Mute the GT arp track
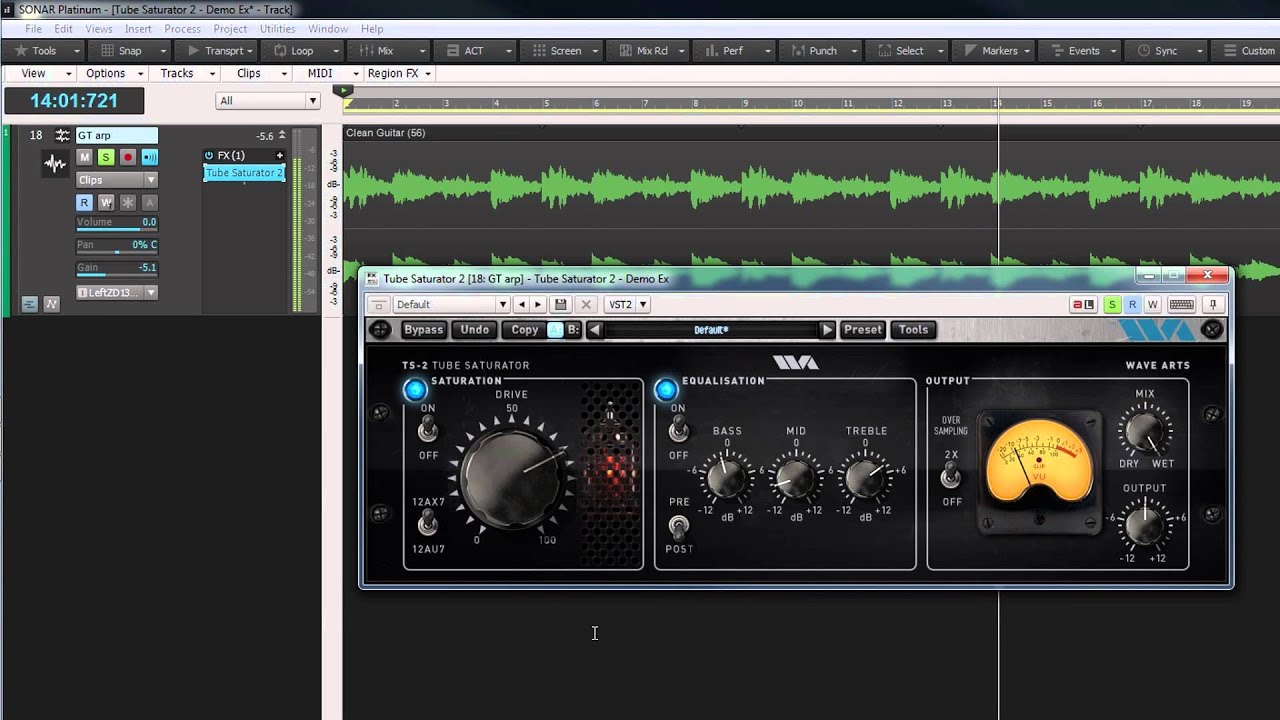Viewport: 1280px width, 720px height. 85,157
